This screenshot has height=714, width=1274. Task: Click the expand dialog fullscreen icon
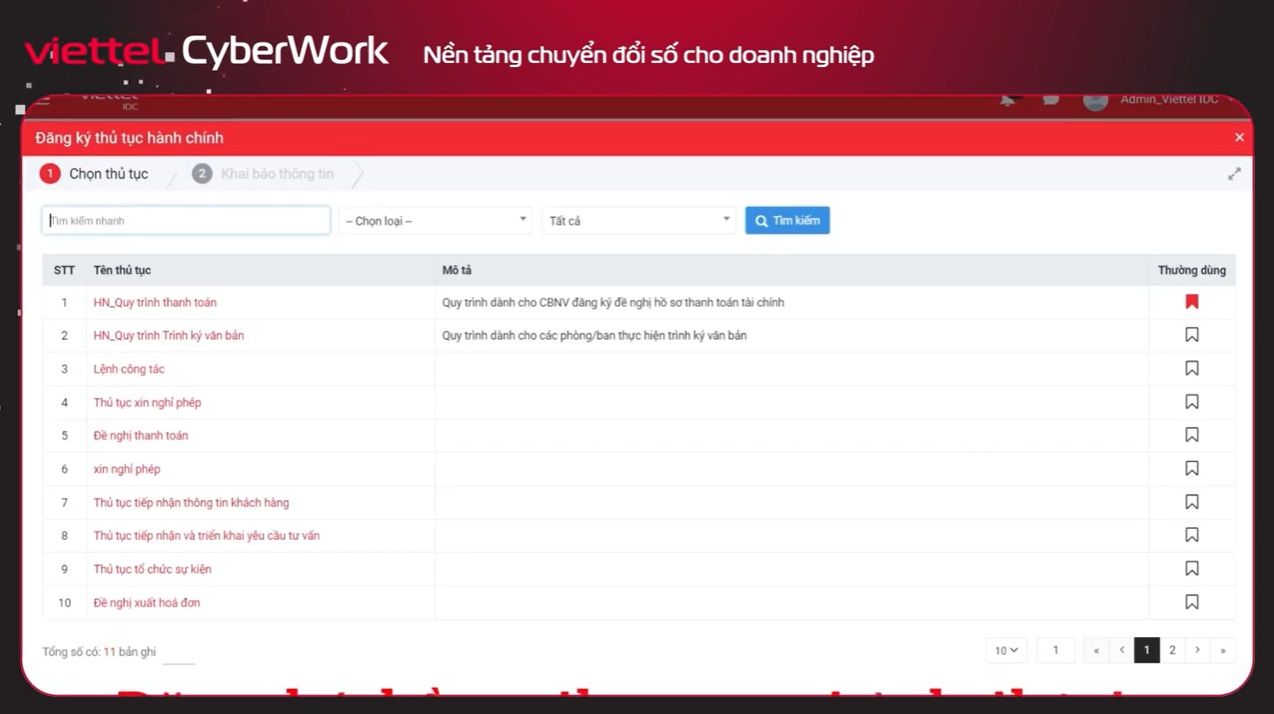click(x=1234, y=174)
